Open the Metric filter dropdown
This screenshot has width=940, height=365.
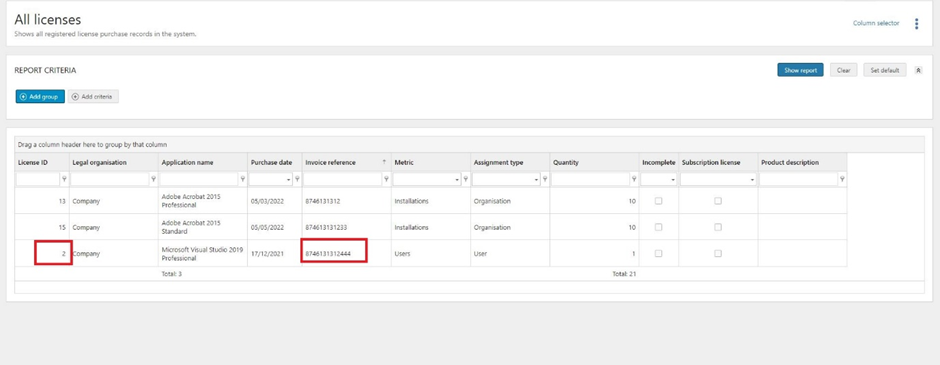[x=457, y=179]
